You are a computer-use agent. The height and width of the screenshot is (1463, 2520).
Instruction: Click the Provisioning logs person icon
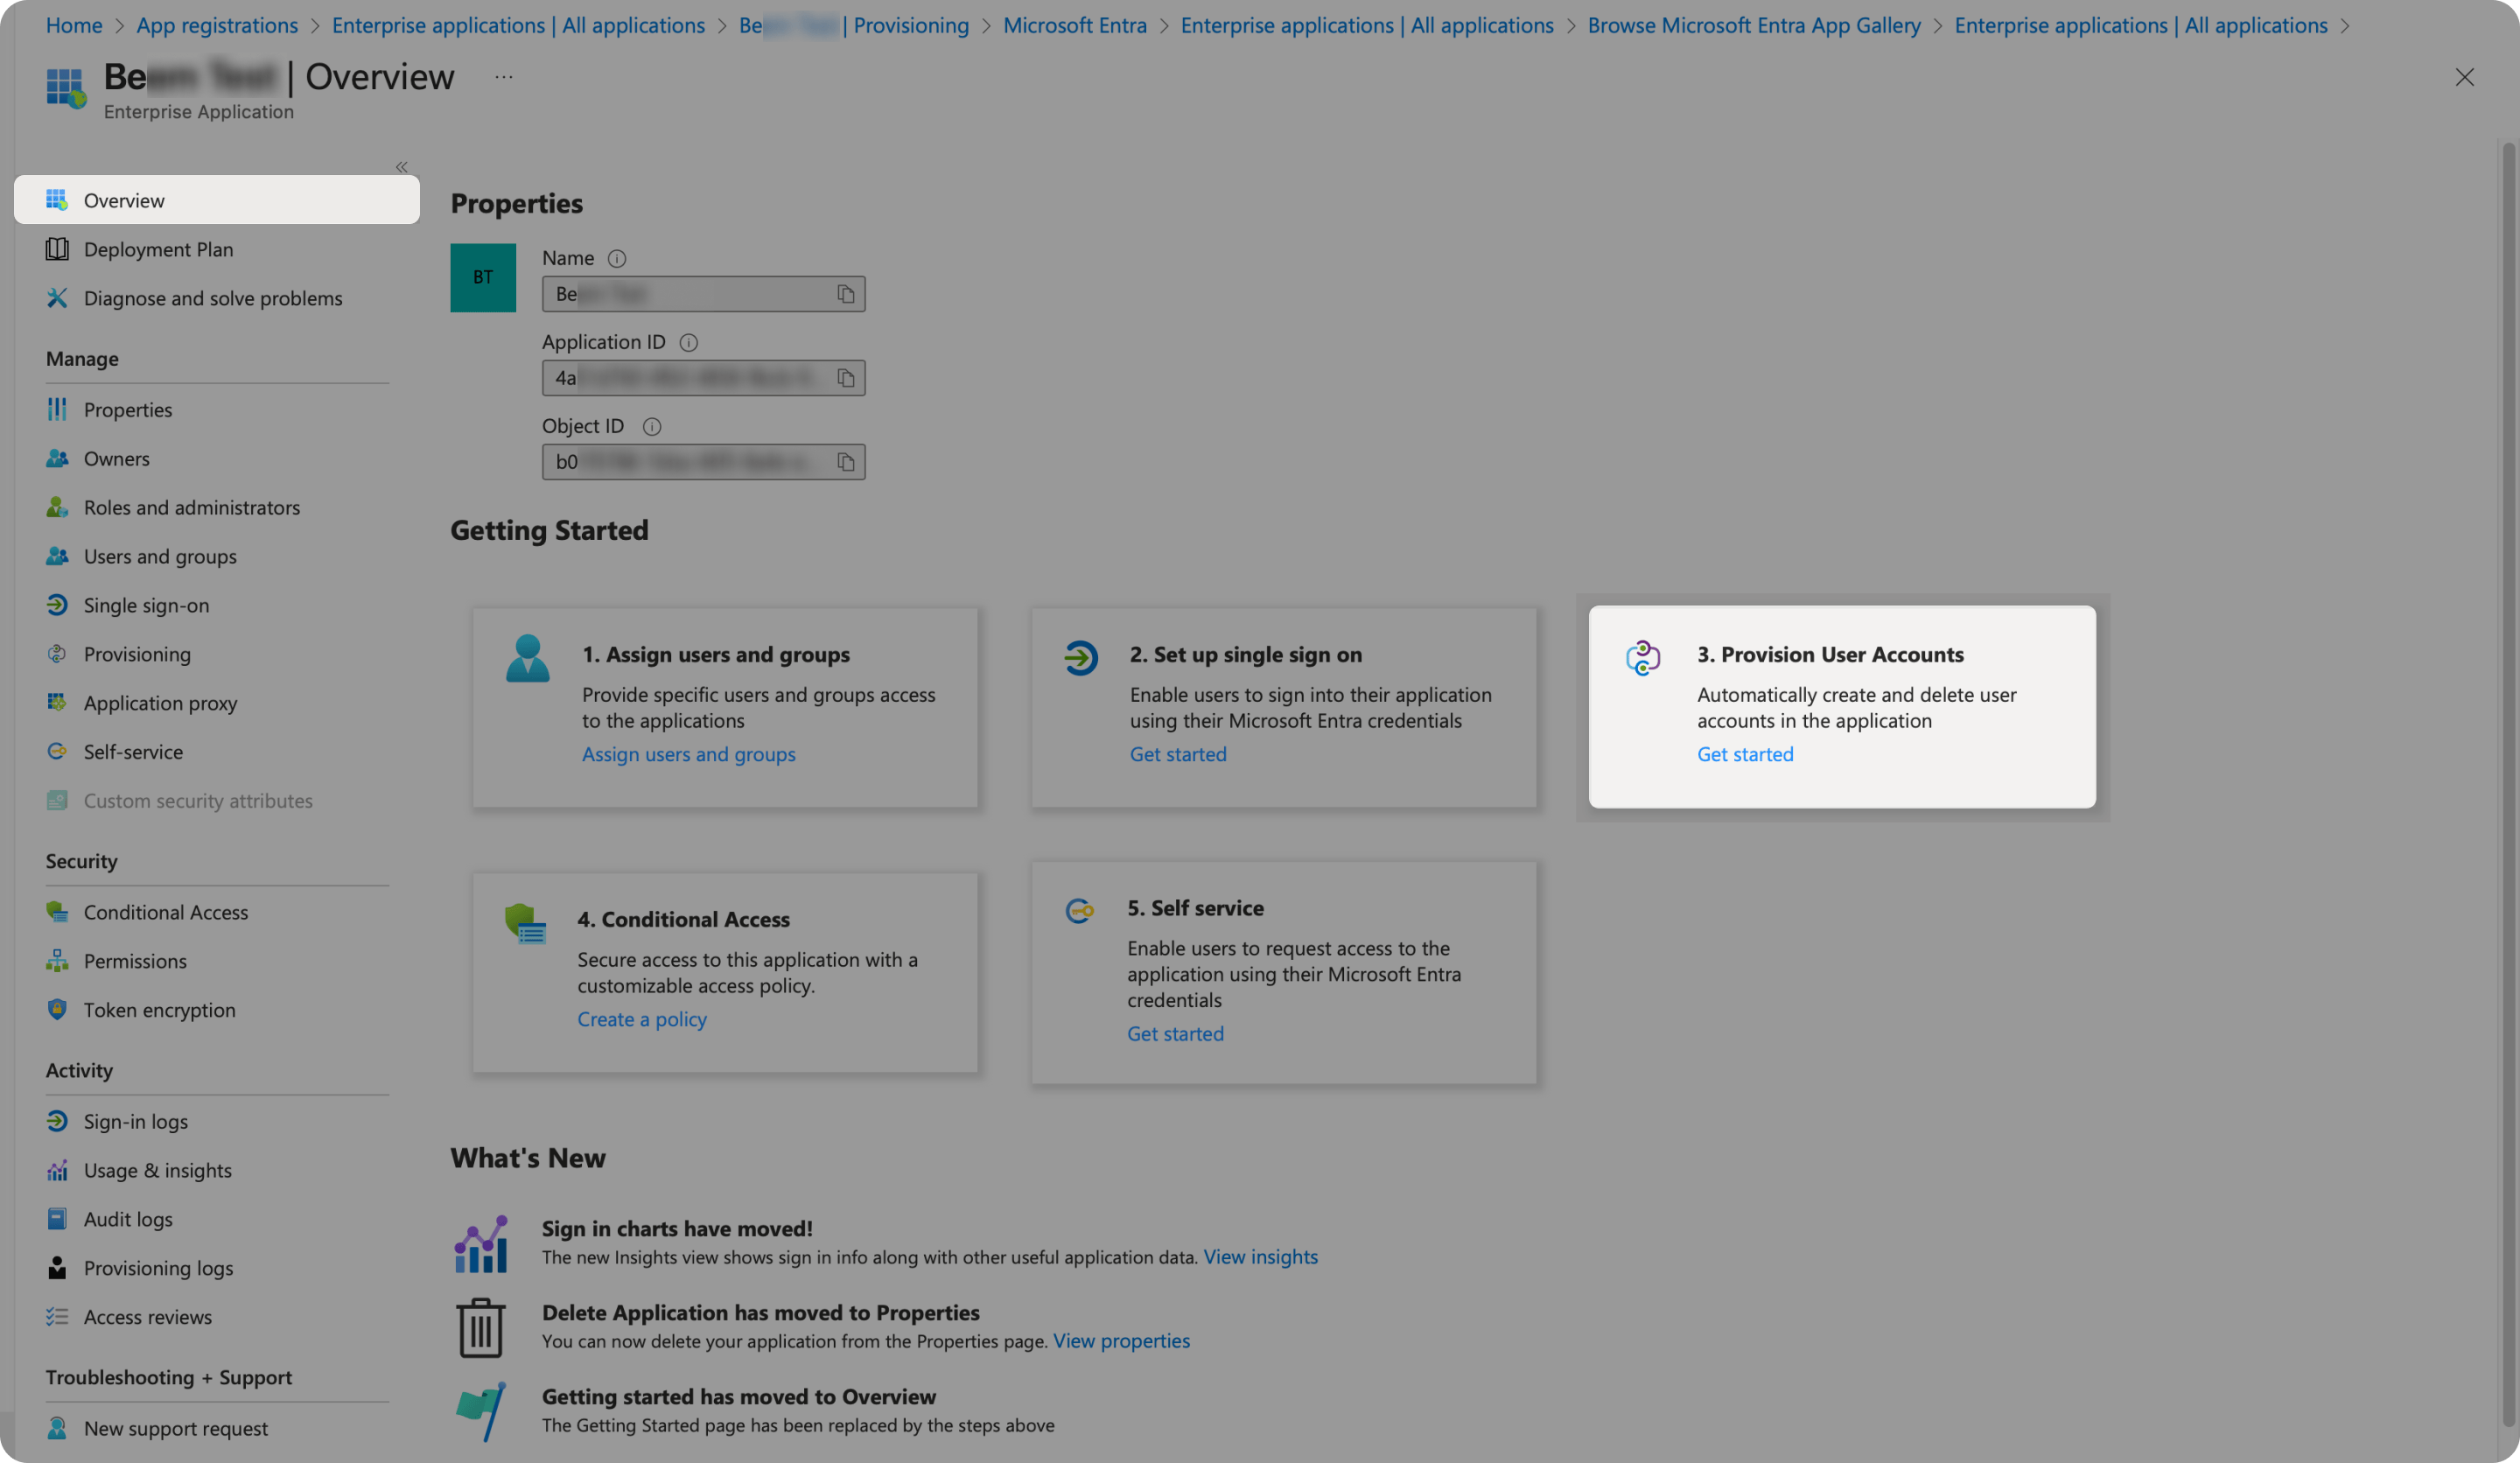point(57,1268)
